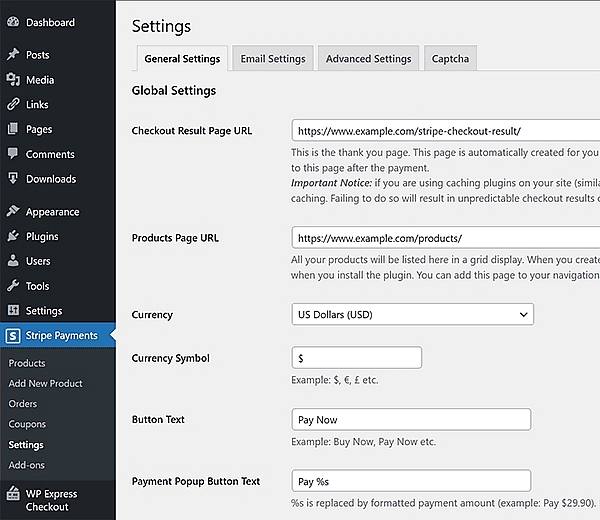This screenshot has height=520, width=600.
Task: Switch to the General Settings tab
Action: click(x=182, y=59)
